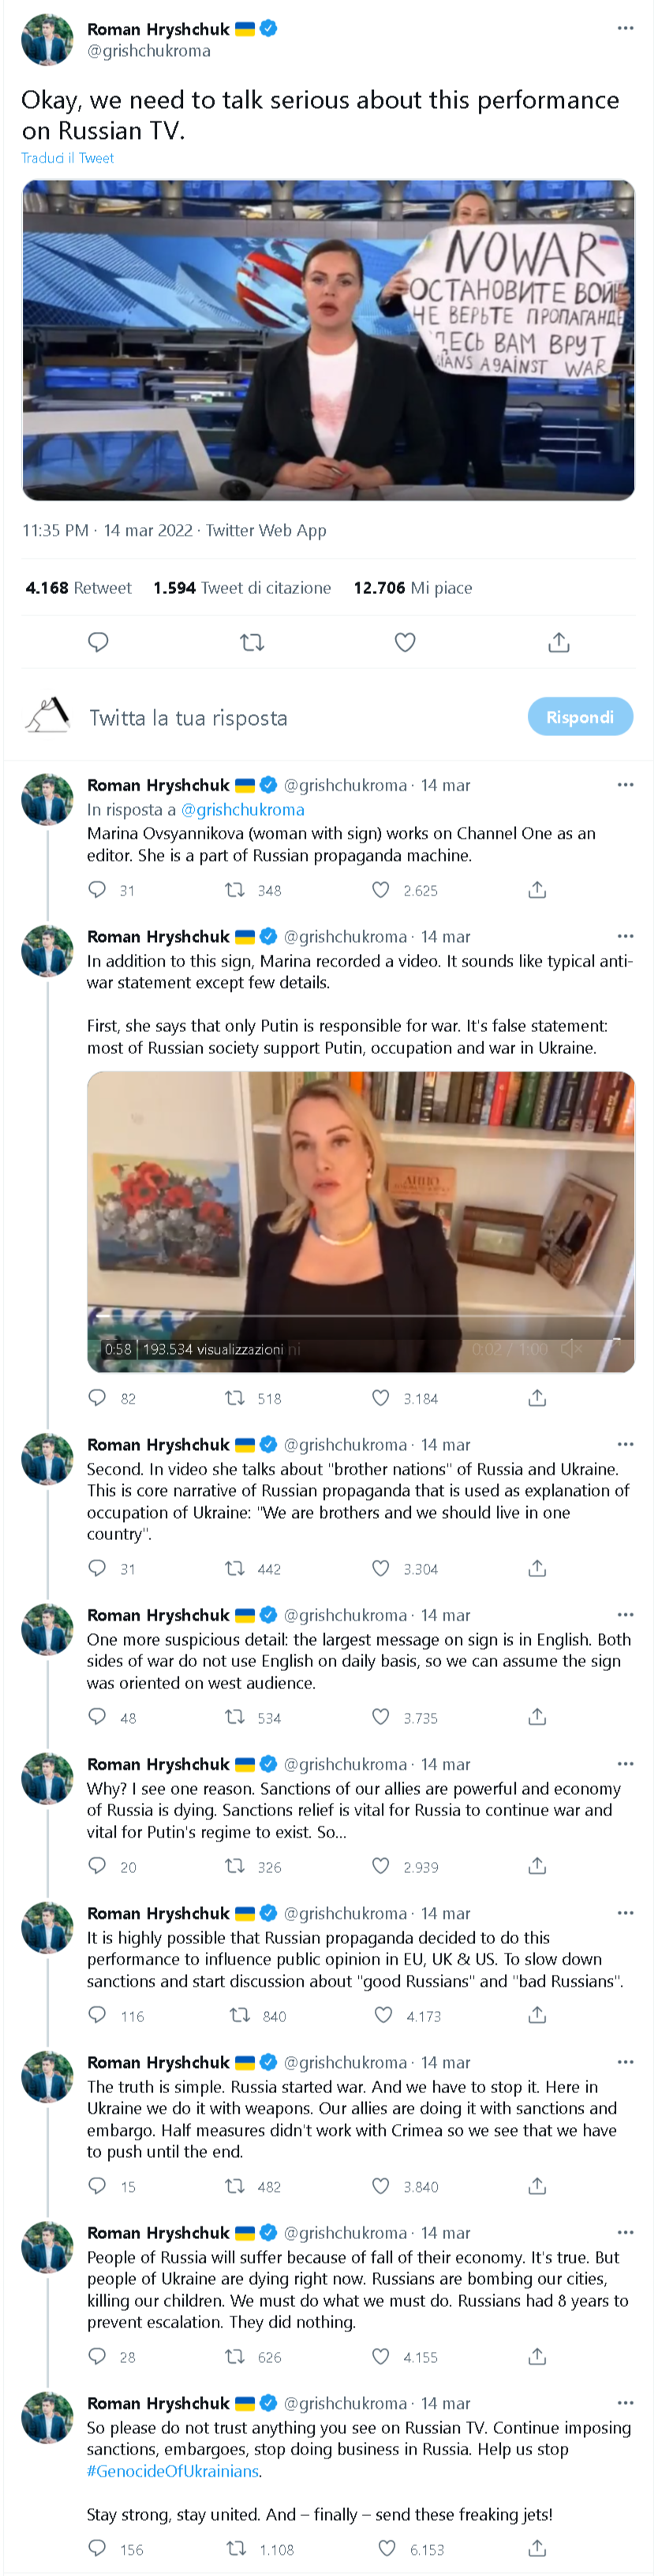
Task: Click the Rispondi button
Action: [x=580, y=717]
